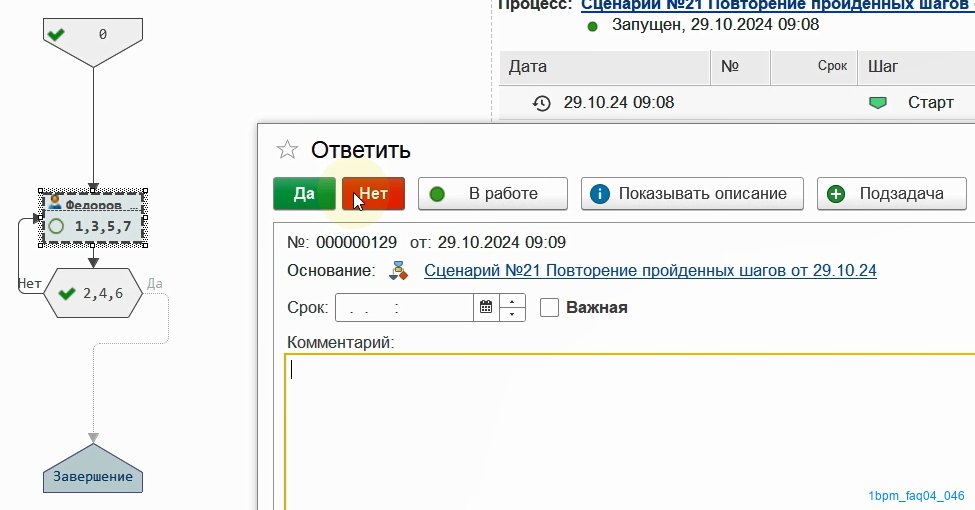This screenshot has width=975, height=510.
Task: Click the 'Шаг' column header
Action: click(x=916, y=67)
